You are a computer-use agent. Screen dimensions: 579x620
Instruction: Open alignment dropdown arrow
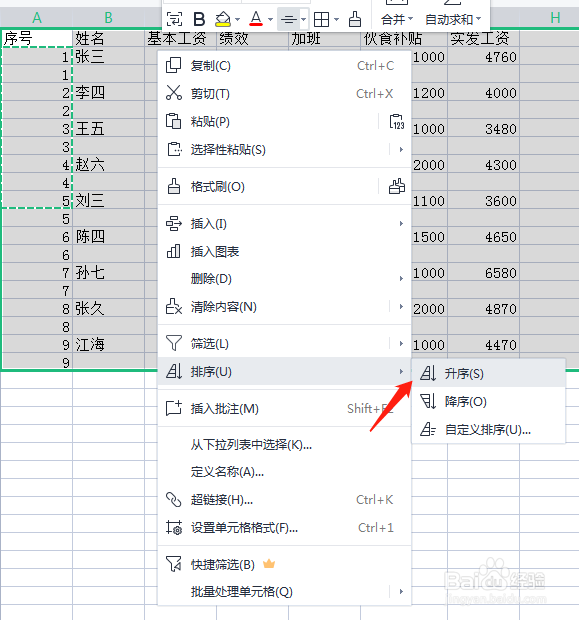(303, 19)
